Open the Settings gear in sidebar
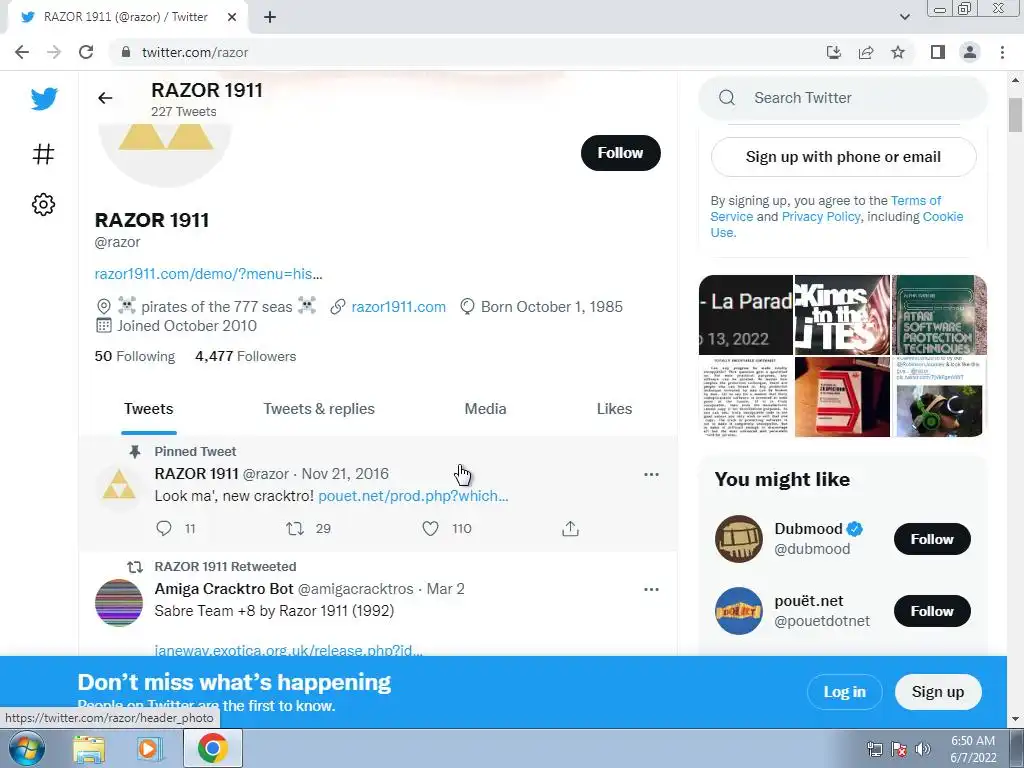1024x768 pixels. pos(43,204)
